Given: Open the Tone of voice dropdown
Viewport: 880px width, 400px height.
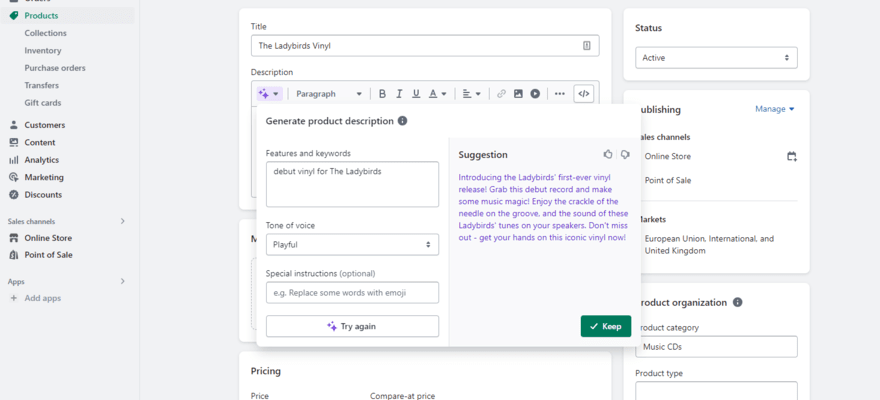Looking at the screenshot, I should (x=352, y=245).
